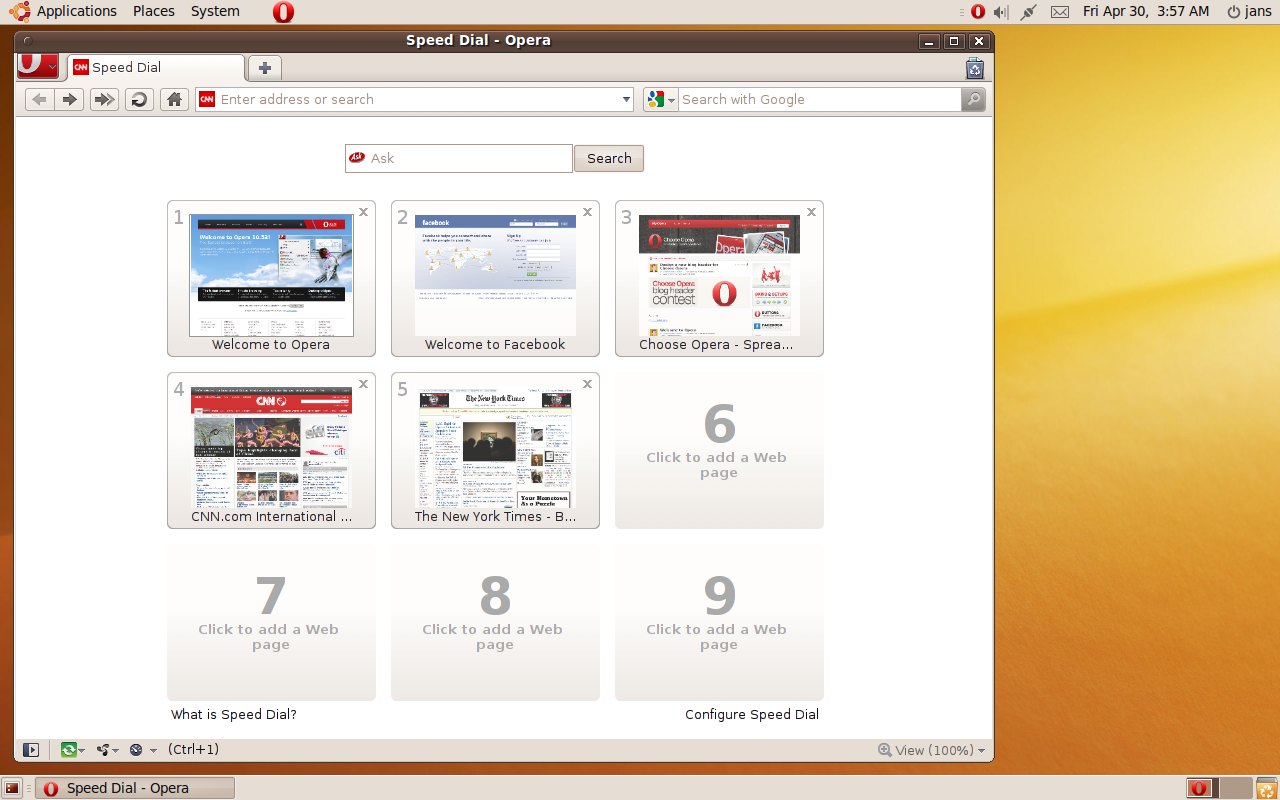Click the green Opera Link sync icon
Screen dimensions: 1280x800
69,749
